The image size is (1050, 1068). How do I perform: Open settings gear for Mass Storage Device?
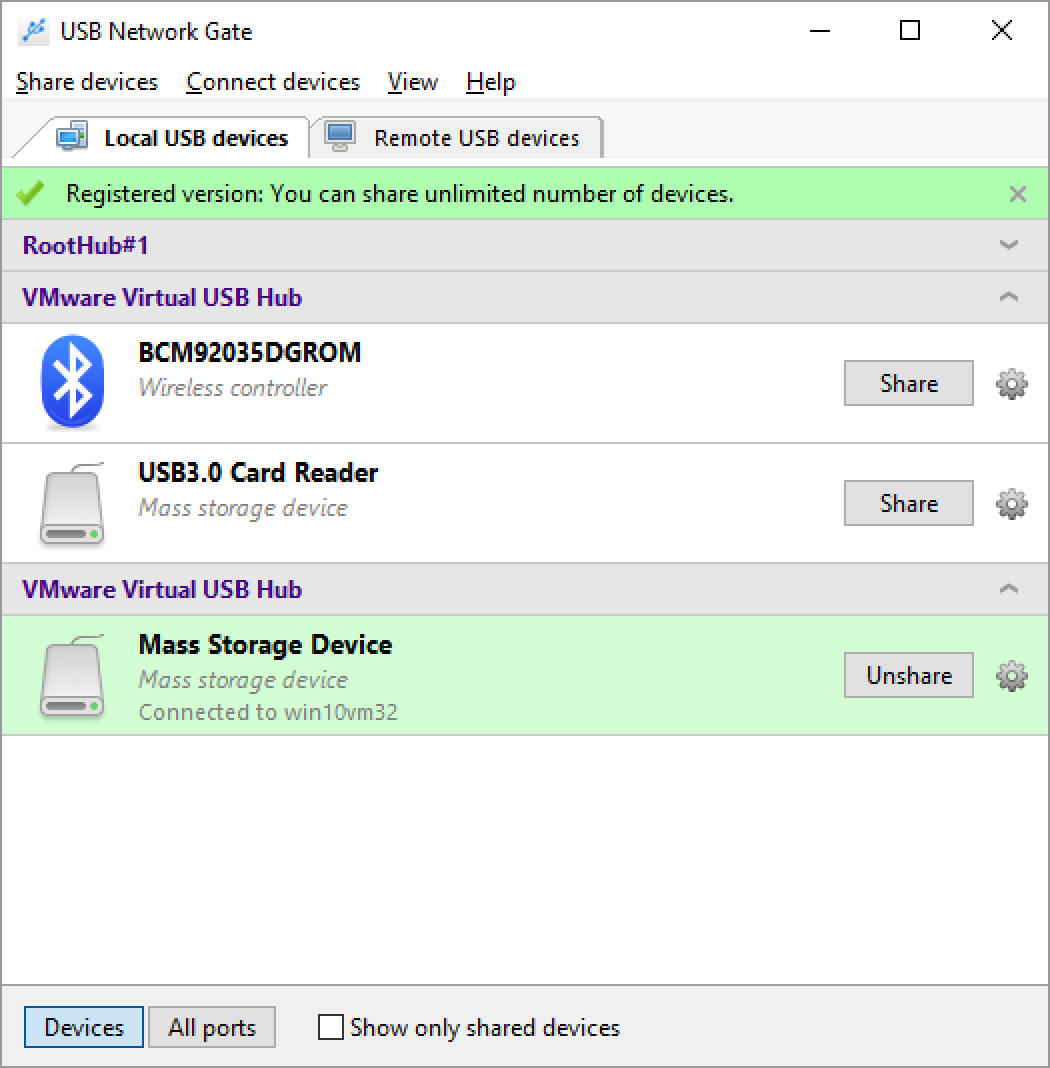(x=1011, y=675)
